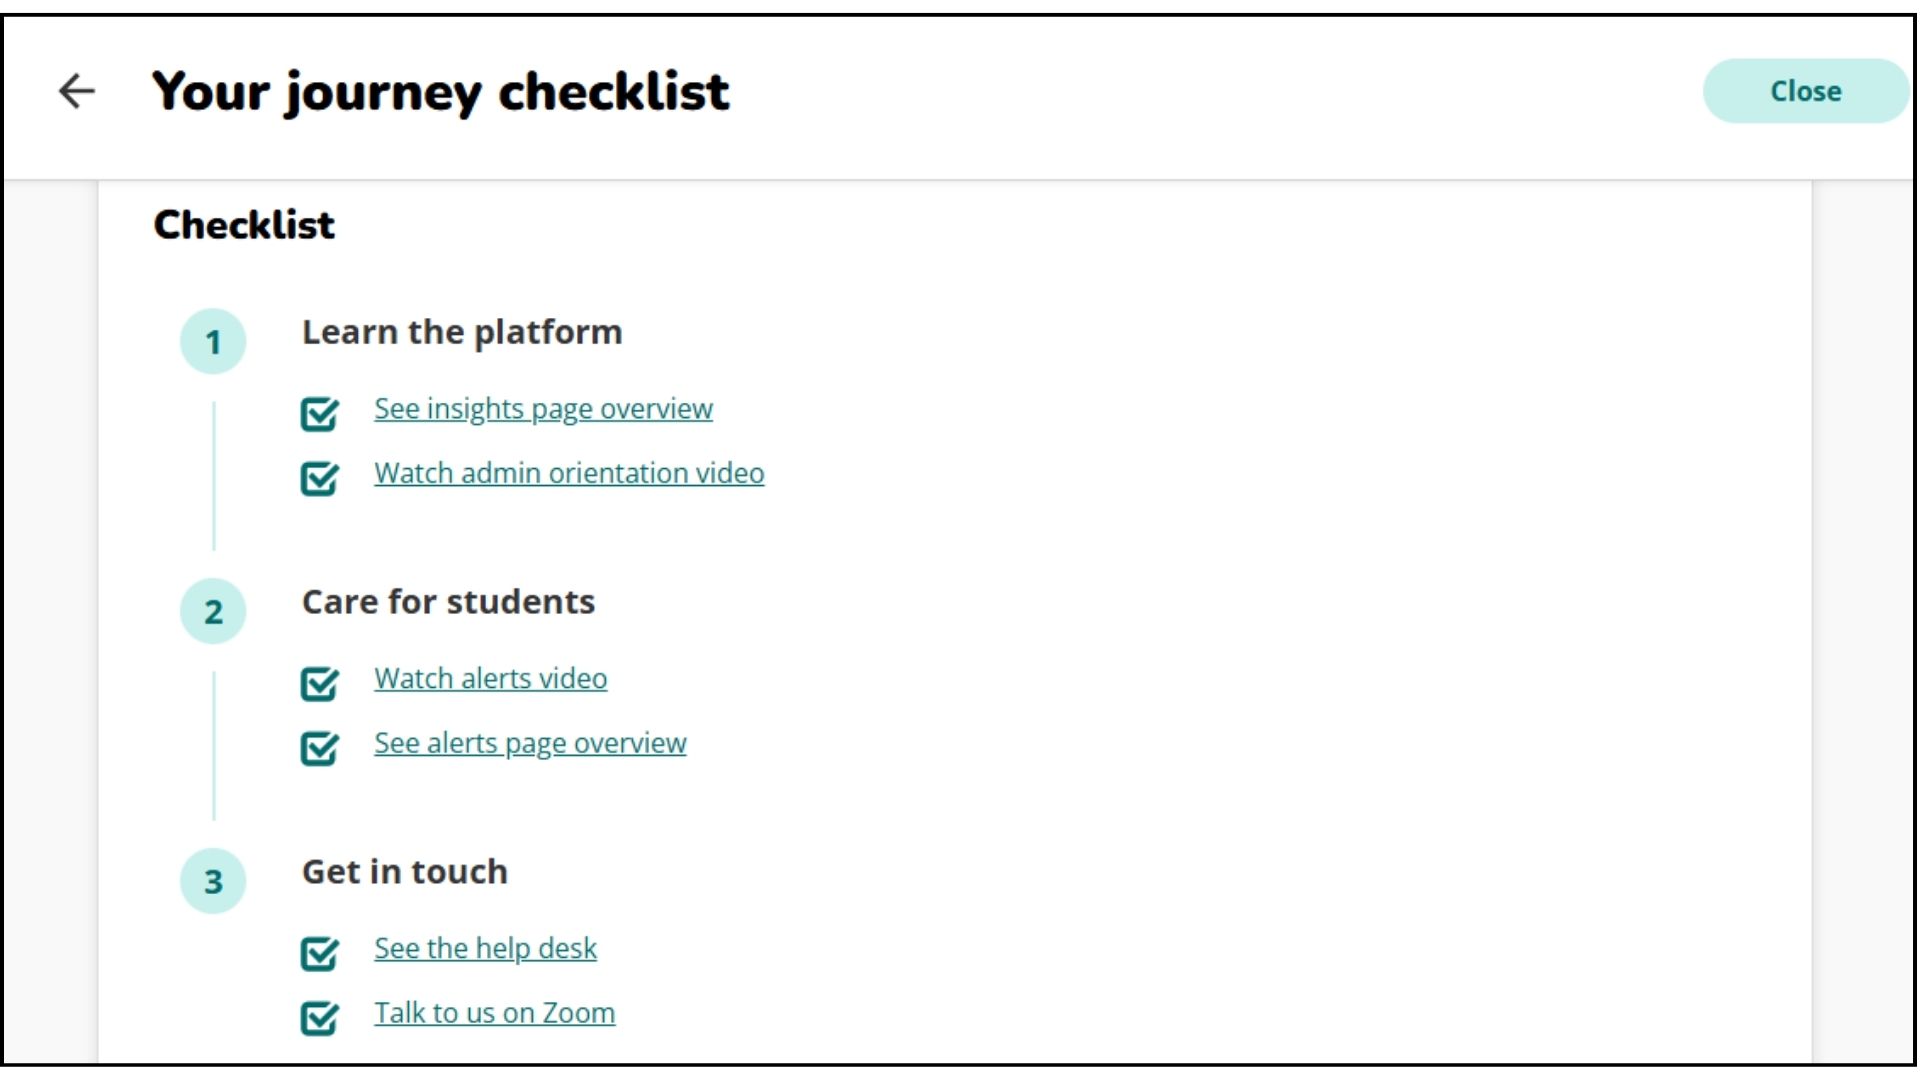This screenshot has width=1920, height=1080.
Task: Click the checkbox next to 'Talk to us on Zoom'
Action: pyautogui.click(x=318, y=1013)
